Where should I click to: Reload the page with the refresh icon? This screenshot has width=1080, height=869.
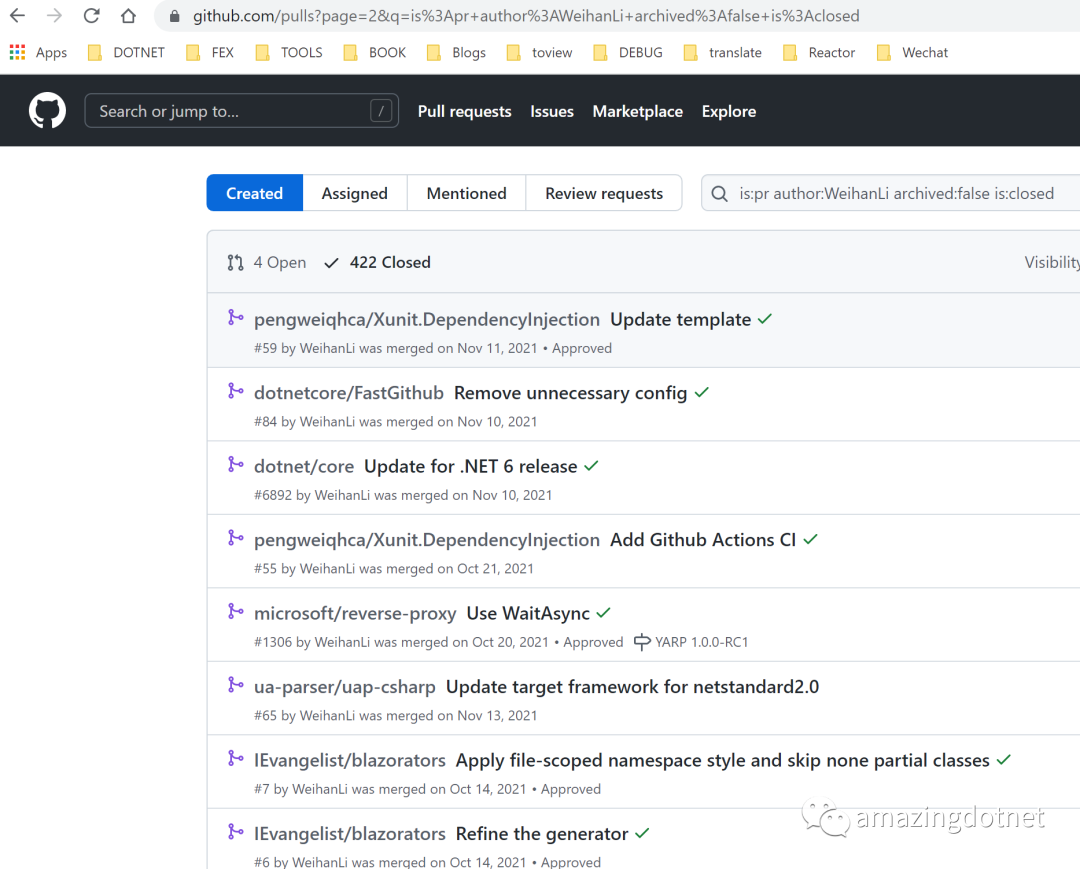(92, 15)
